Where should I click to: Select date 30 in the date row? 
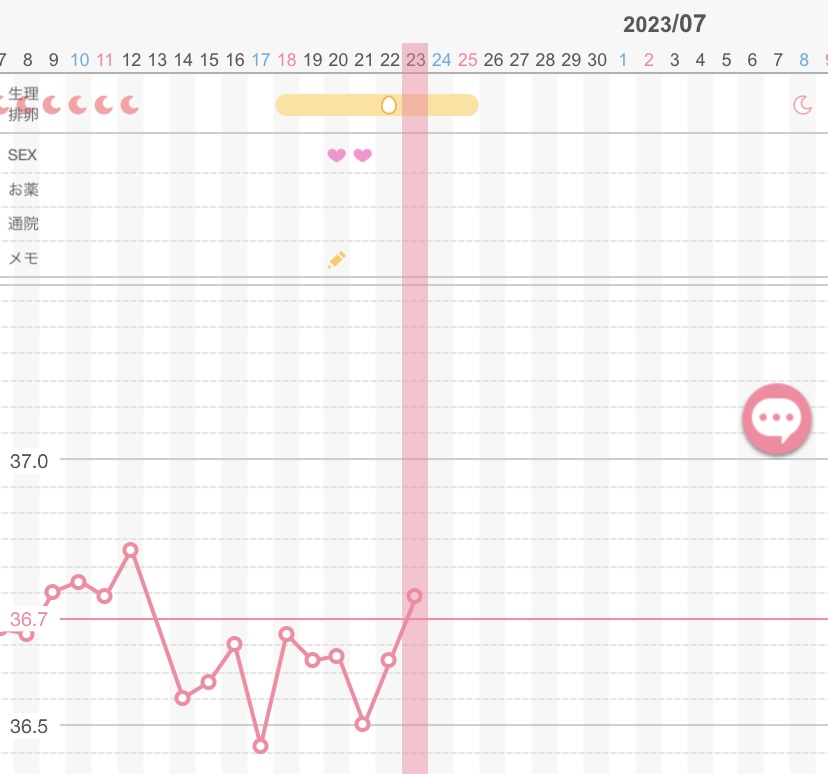pos(597,60)
